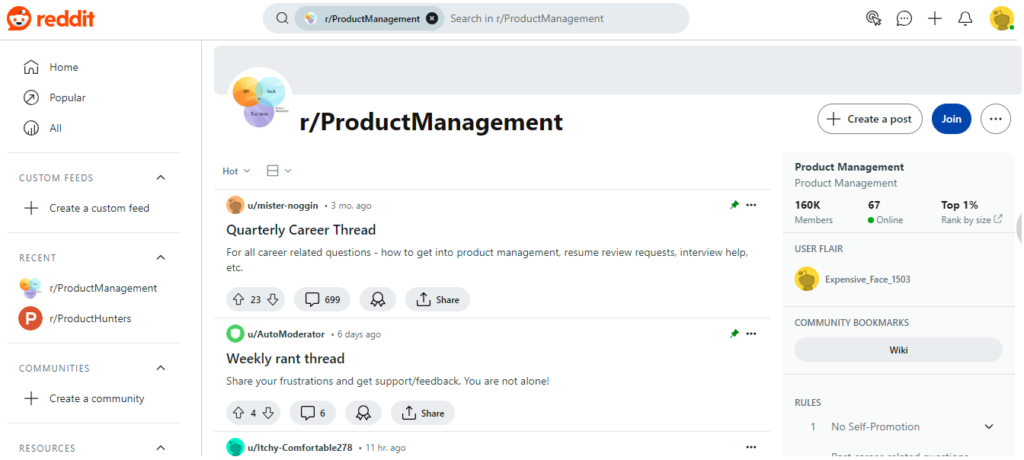The height and width of the screenshot is (460, 1024).
Task: Click the 160K Members count
Action: pyautogui.click(x=813, y=212)
